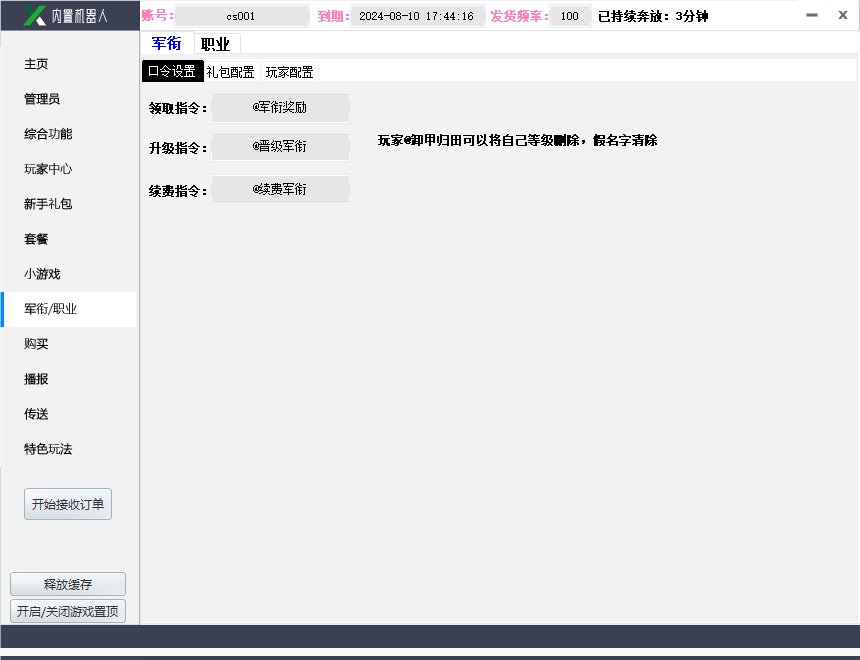Go to 播报 in the sidebar
The height and width of the screenshot is (660, 860).
pyautogui.click(x=36, y=379)
